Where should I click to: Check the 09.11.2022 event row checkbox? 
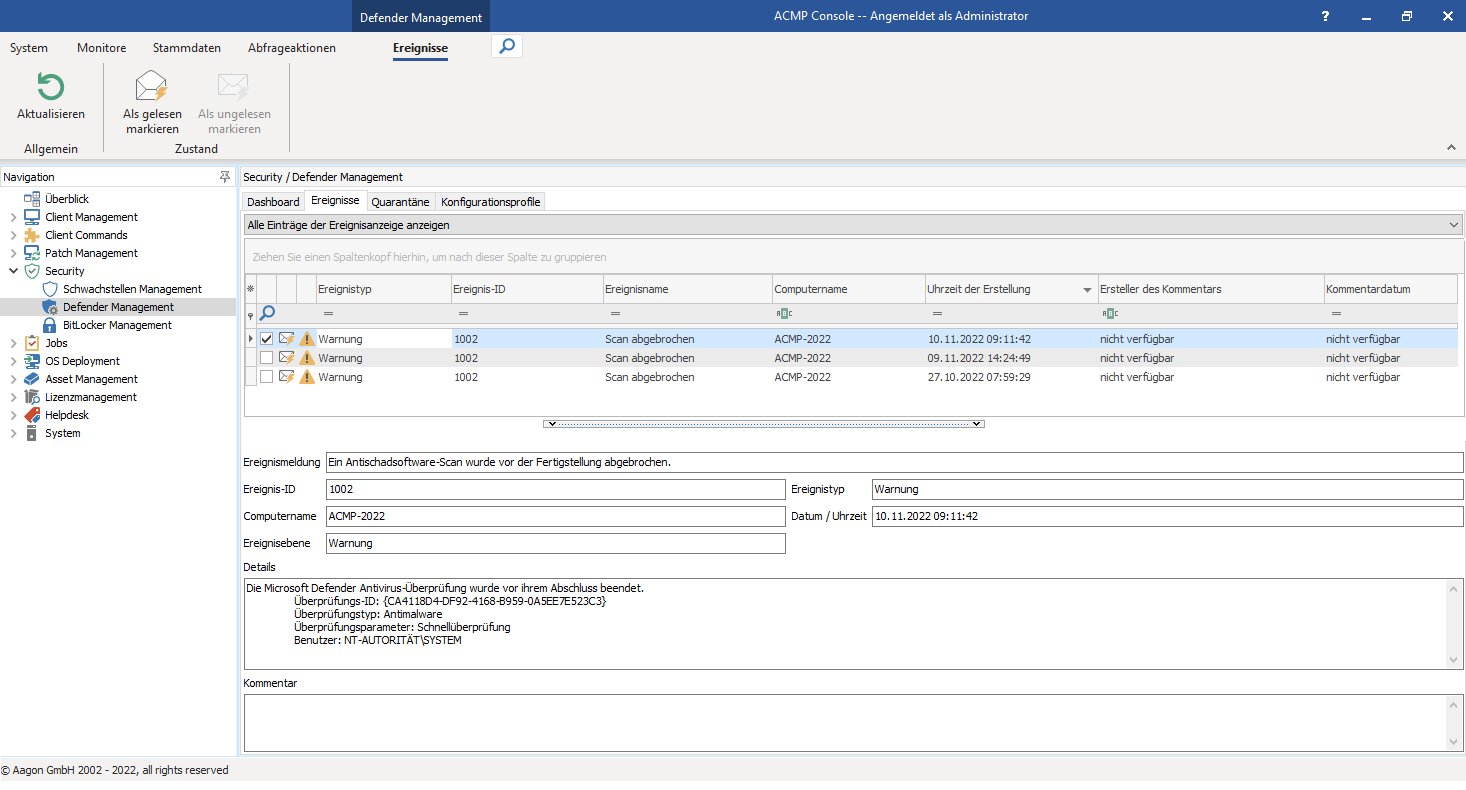click(x=267, y=358)
